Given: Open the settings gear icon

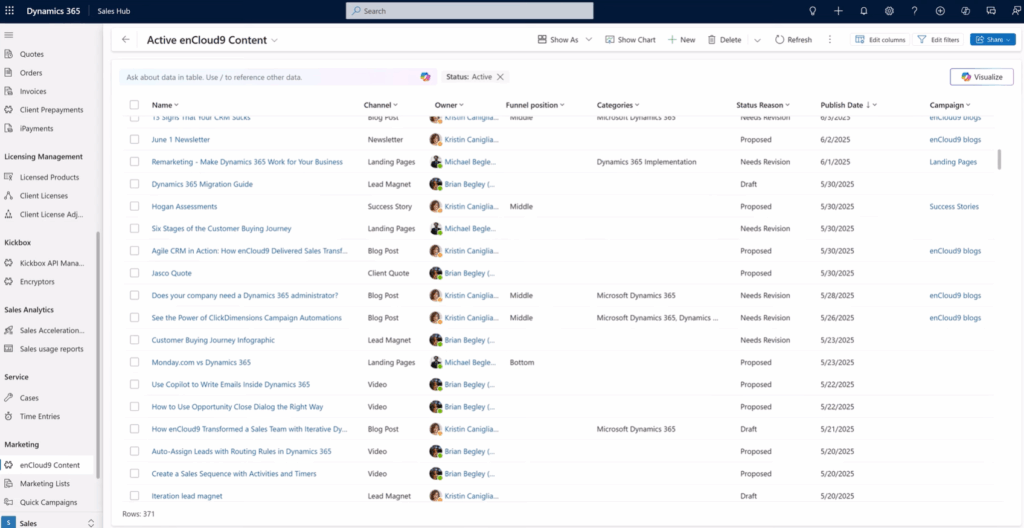Looking at the screenshot, I should pos(889,10).
